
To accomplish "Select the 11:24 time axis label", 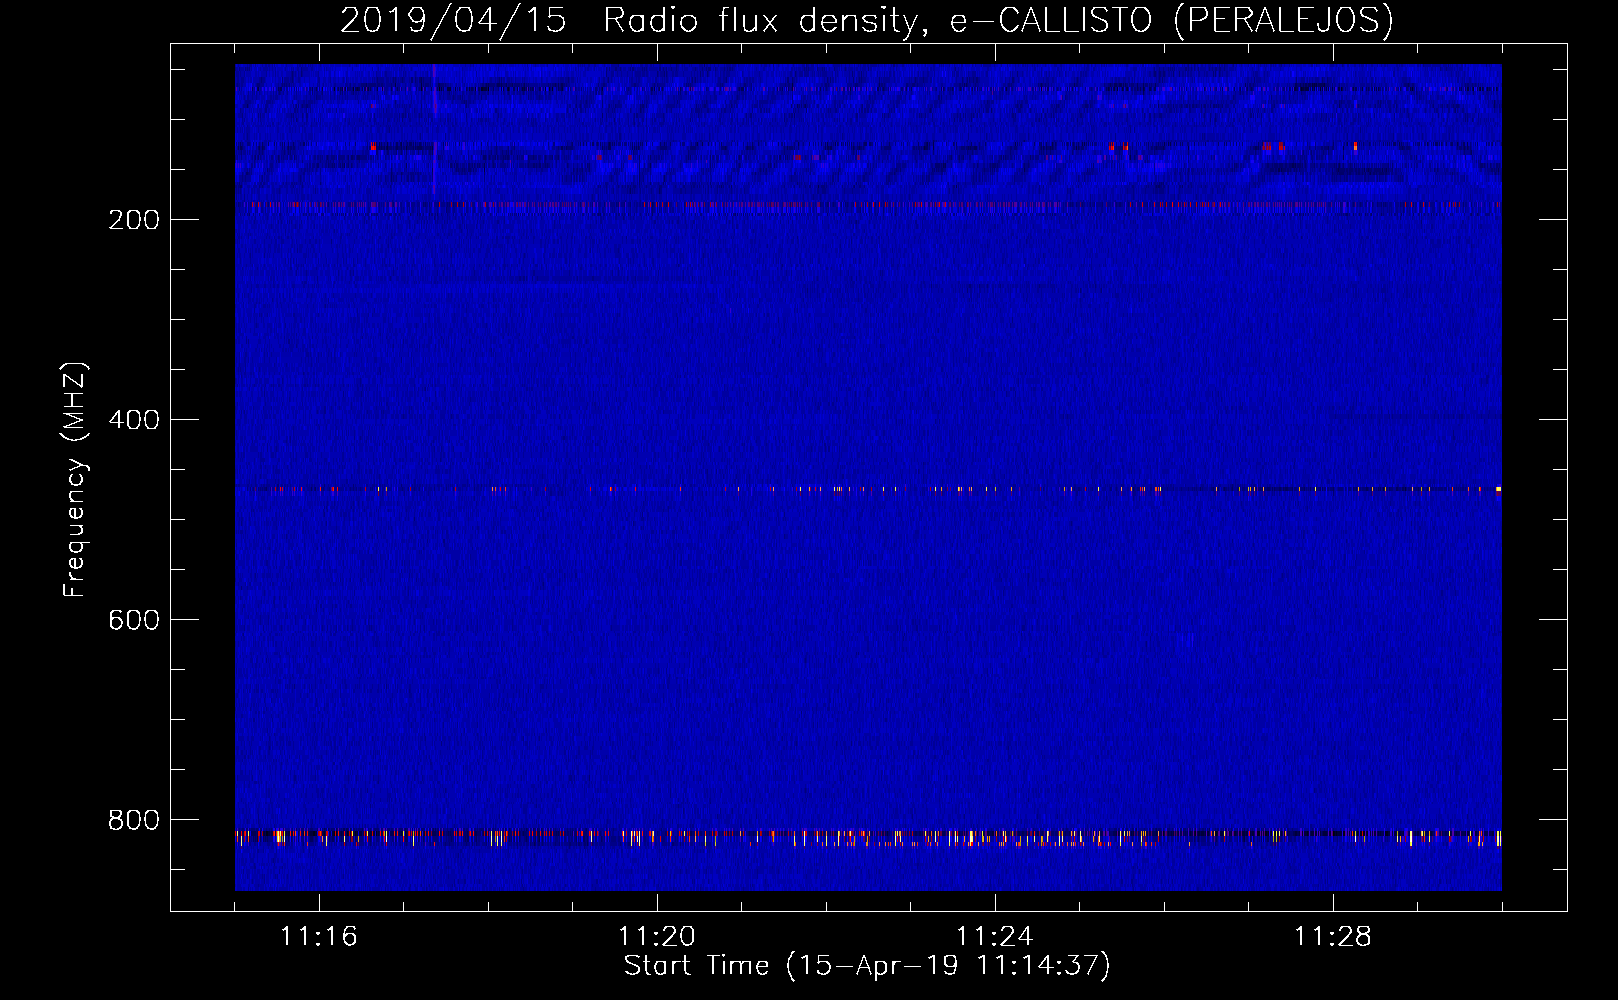I will 994,937.
